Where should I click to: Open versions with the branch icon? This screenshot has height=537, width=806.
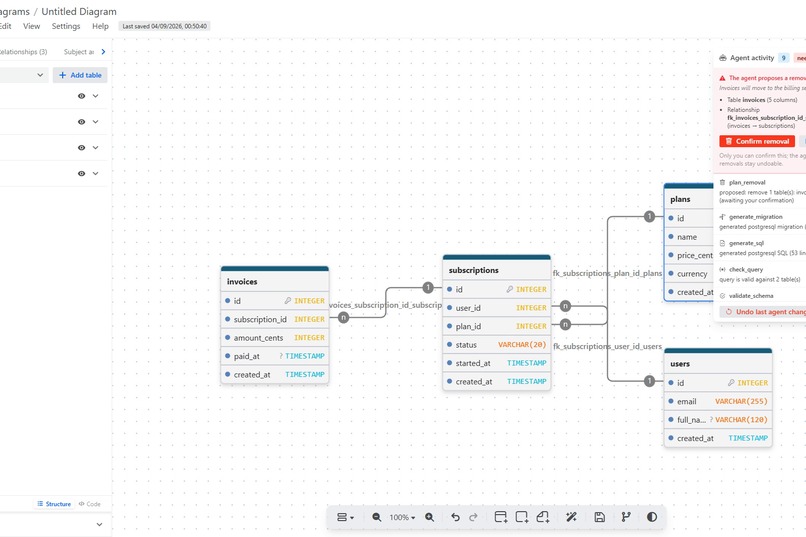click(626, 517)
